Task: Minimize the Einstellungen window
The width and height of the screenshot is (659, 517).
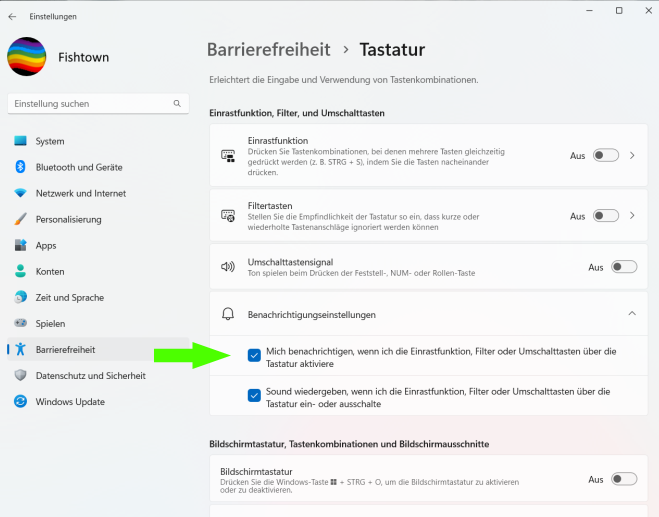Action: click(x=590, y=11)
